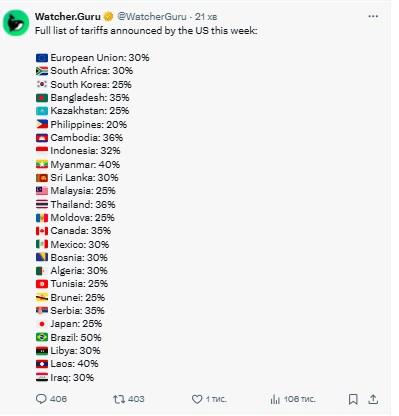
Task: Open the three-dot more options menu
Action: (x=373, y=16)
